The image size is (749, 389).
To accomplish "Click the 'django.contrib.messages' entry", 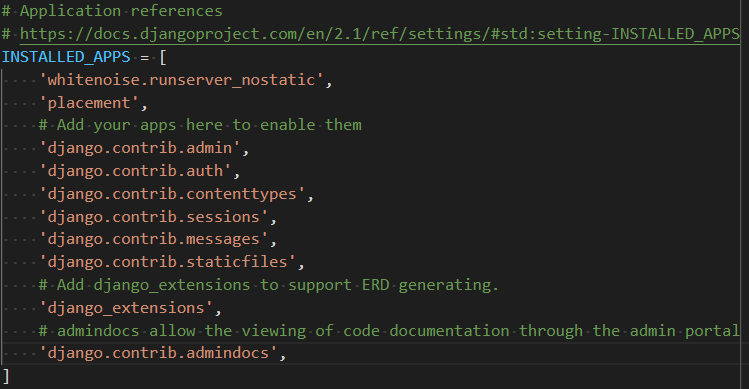I will click(x=153, y=239).
